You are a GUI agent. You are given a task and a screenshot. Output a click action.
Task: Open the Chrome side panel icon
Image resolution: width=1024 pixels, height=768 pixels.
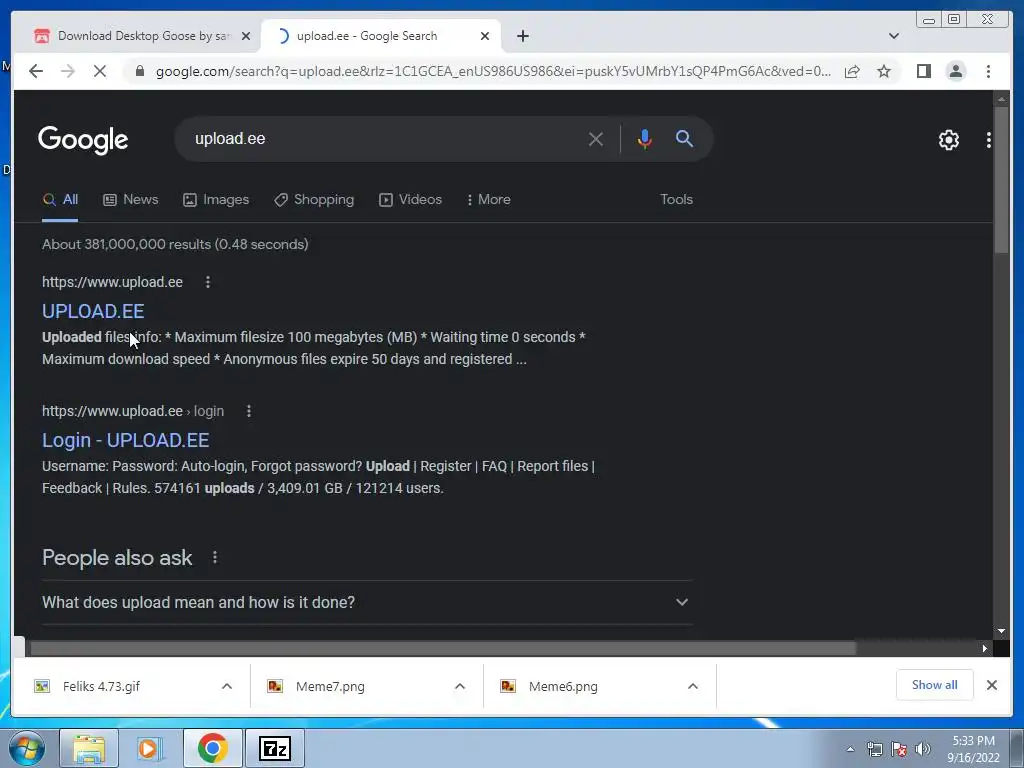tap(923, 71)
